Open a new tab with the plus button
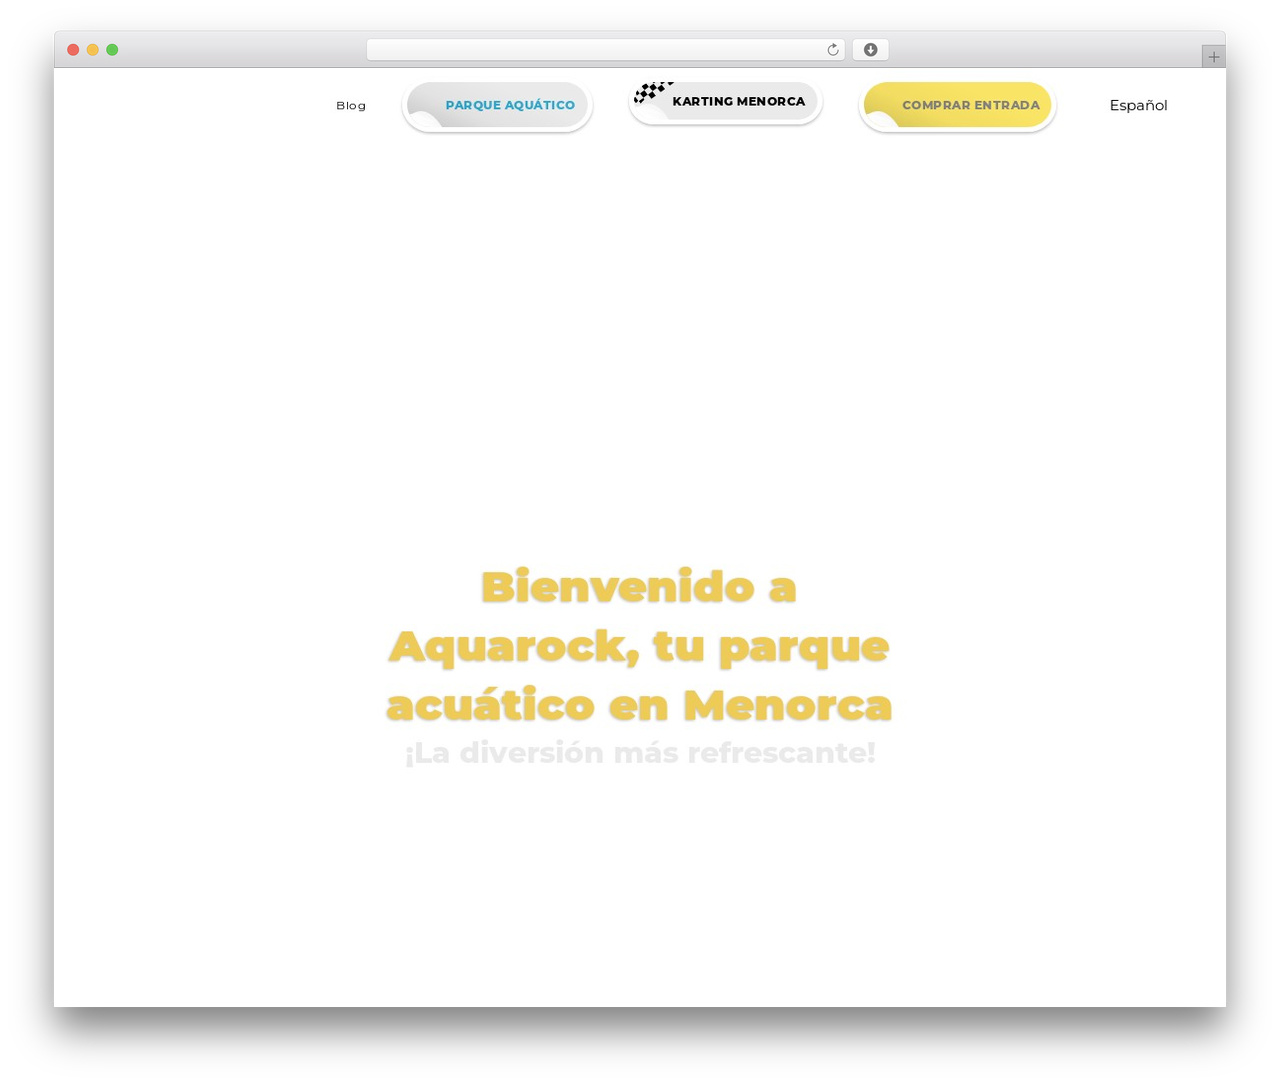Image resolution: width=1280 pixels, height=1084 pixels. pos(1213,57)
